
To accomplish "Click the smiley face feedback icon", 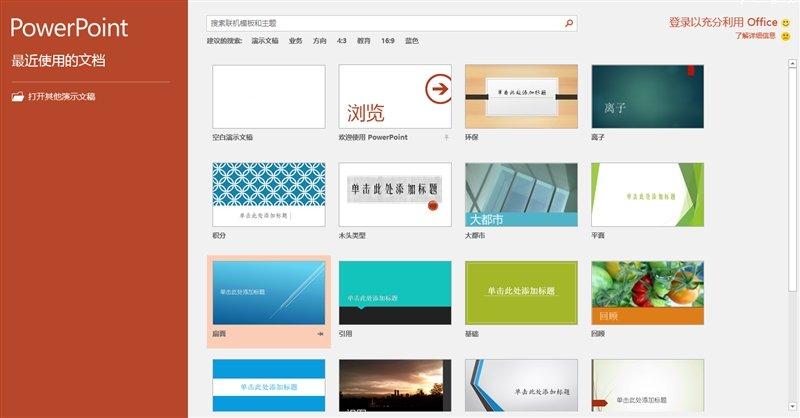I will tap(786, 22).
